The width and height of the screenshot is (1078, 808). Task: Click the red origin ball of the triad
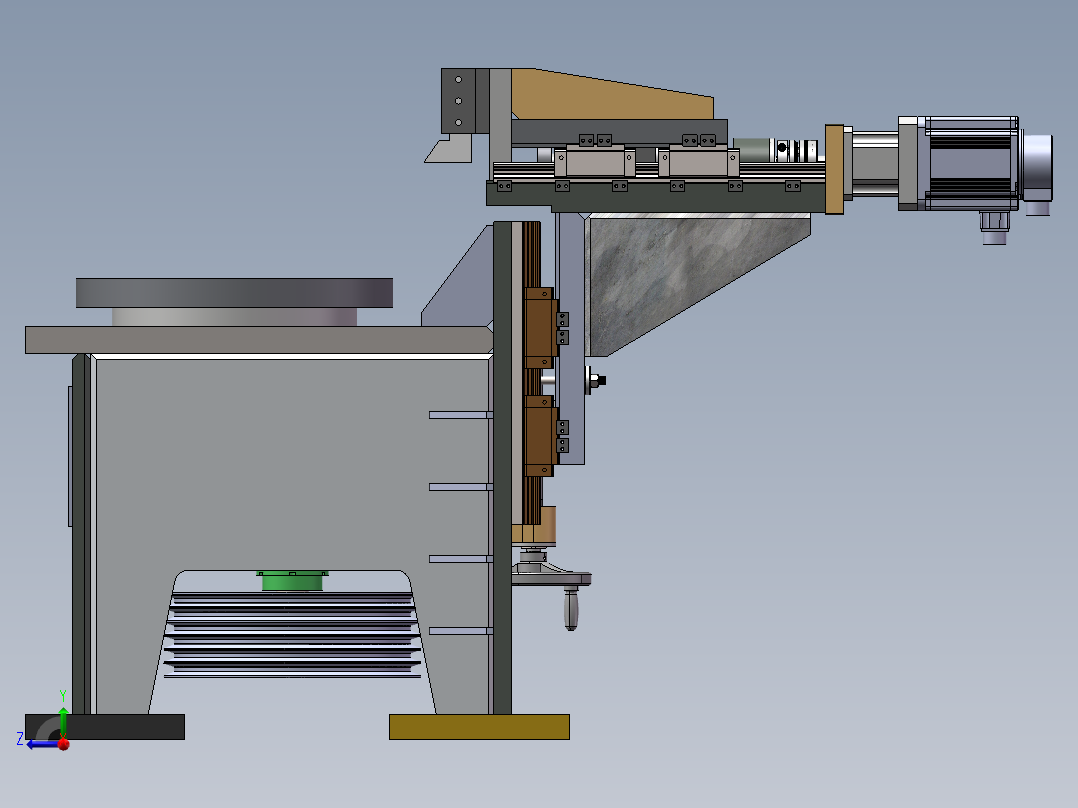click(x=64, y=744)
